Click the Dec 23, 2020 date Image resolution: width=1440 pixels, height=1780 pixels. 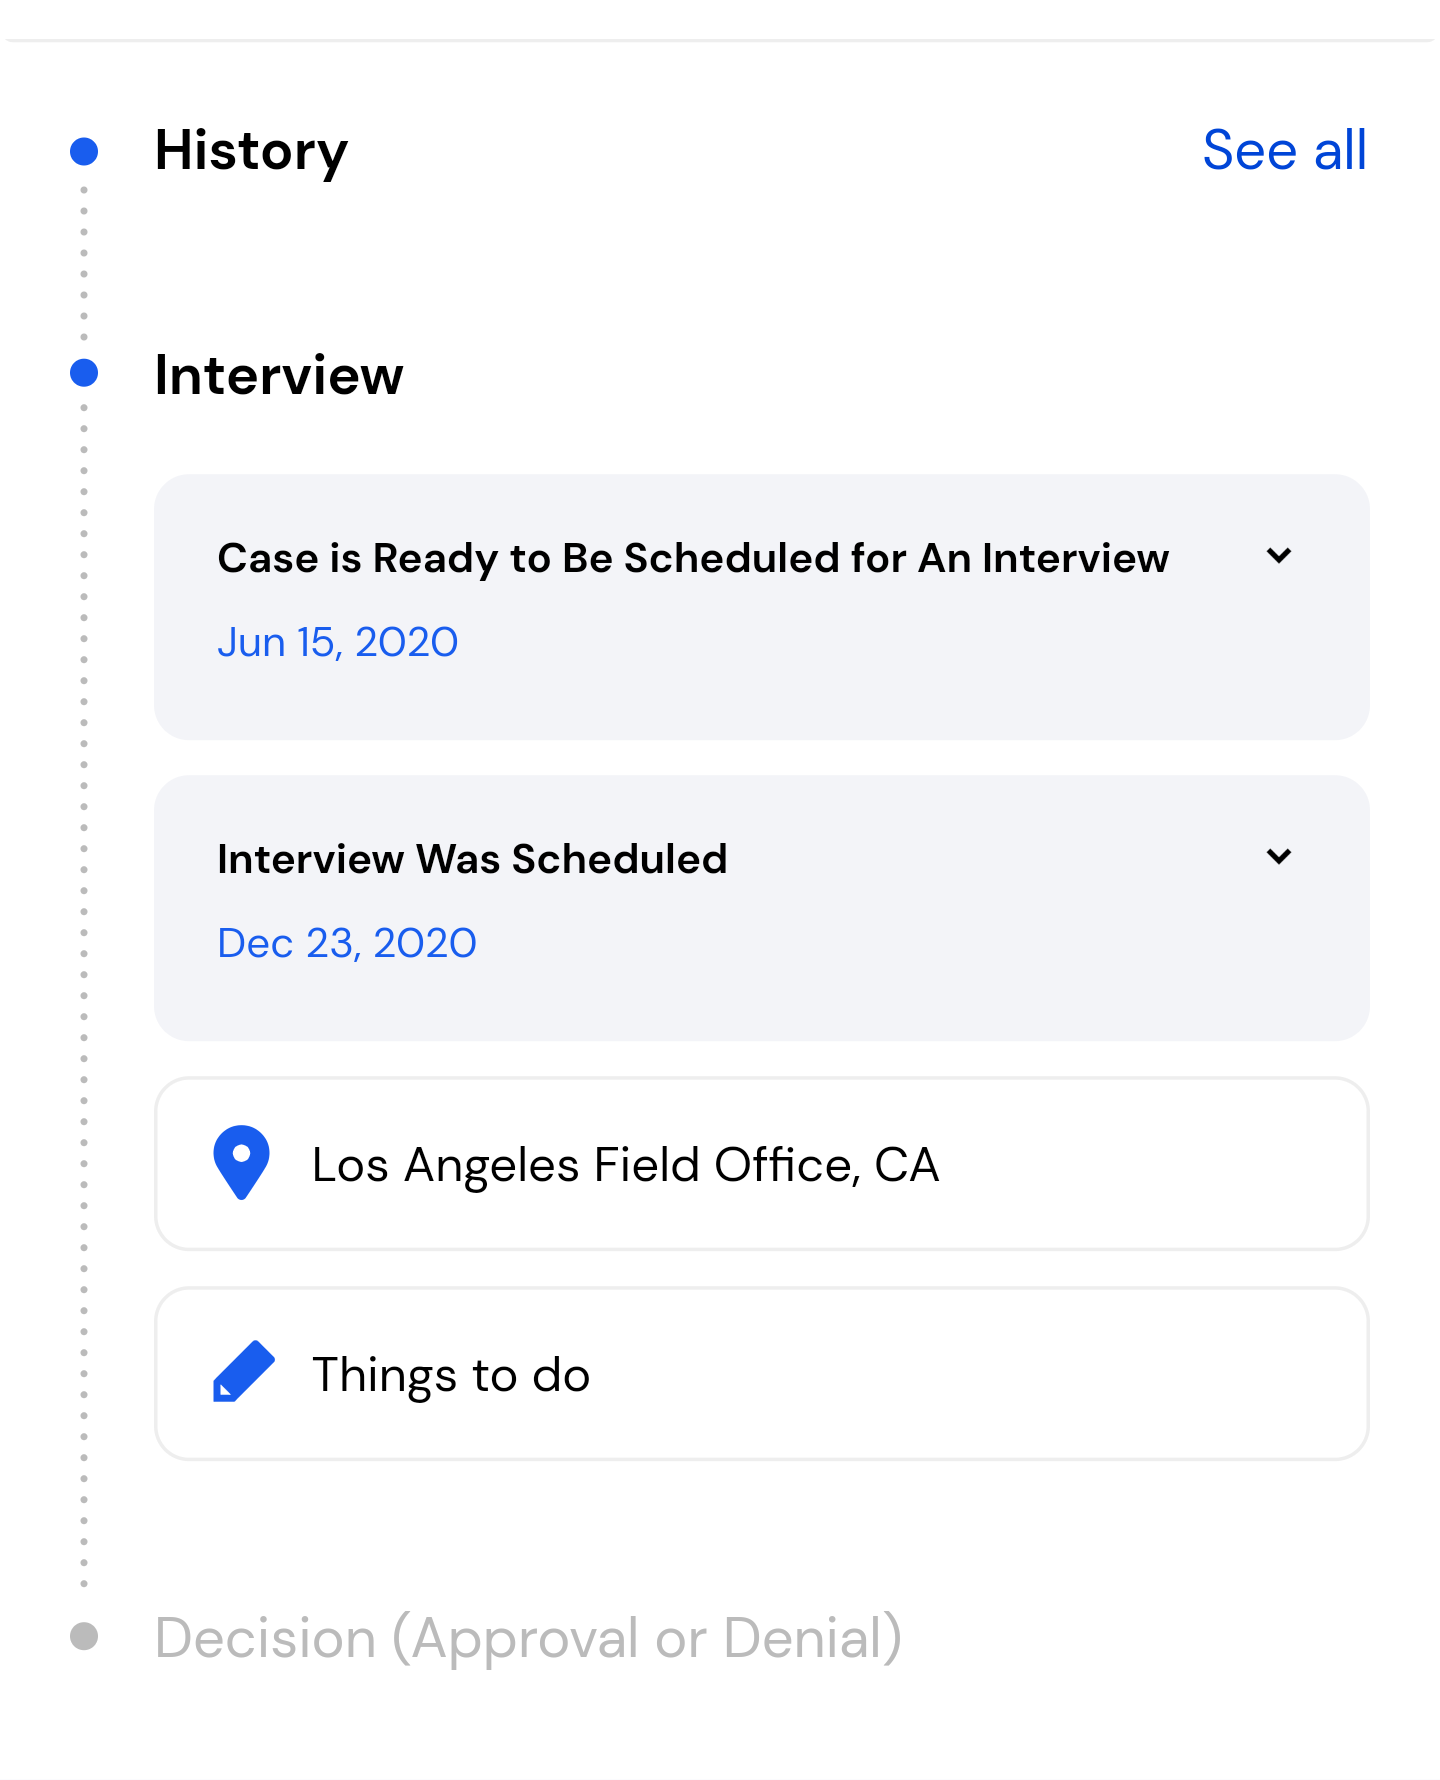[x=347, y=944]
